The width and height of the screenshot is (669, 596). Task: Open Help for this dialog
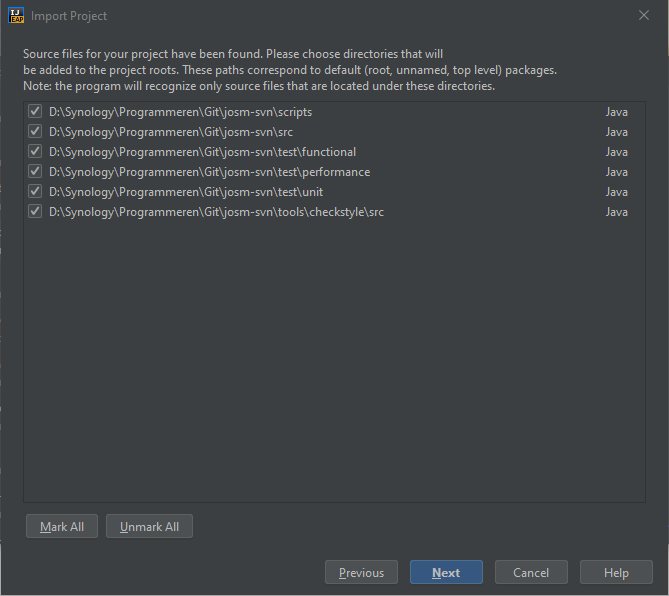616,573
